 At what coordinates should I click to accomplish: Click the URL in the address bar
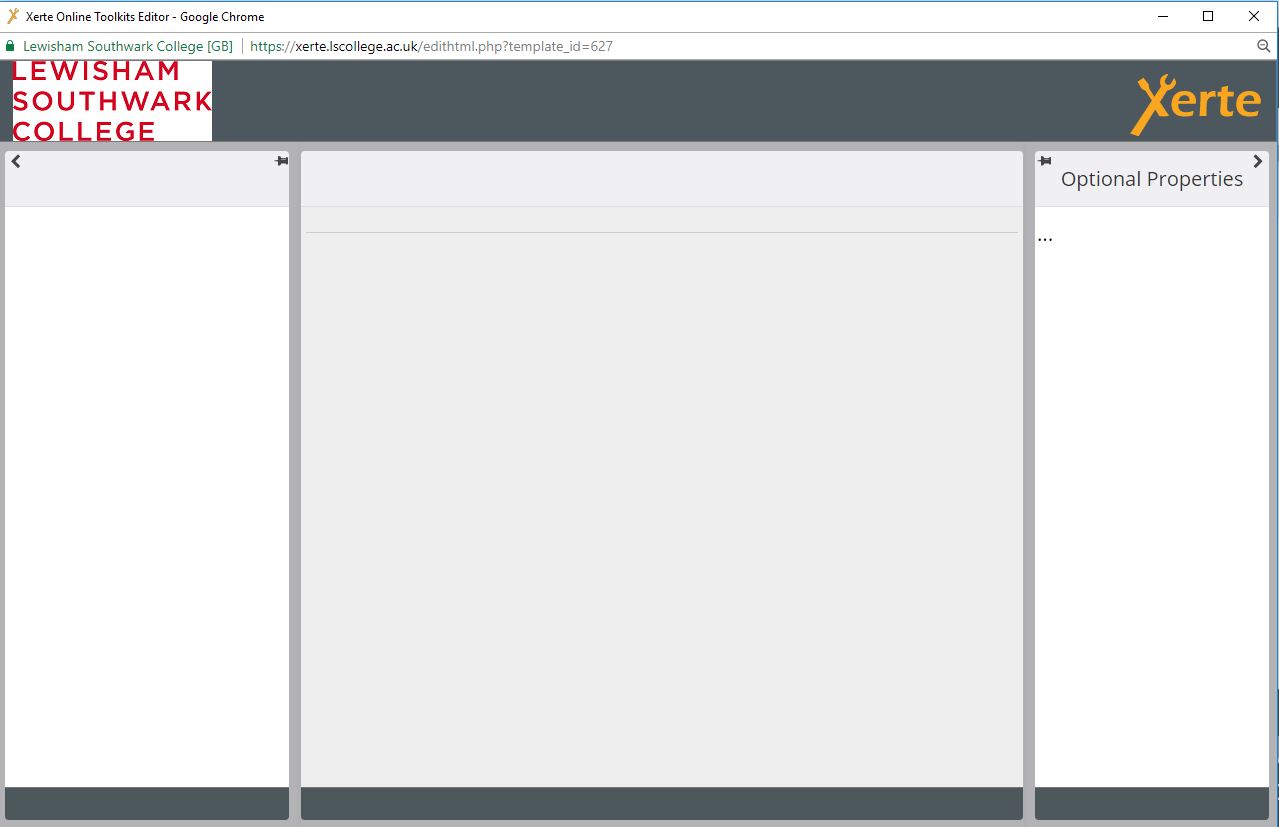pos(431,46)
